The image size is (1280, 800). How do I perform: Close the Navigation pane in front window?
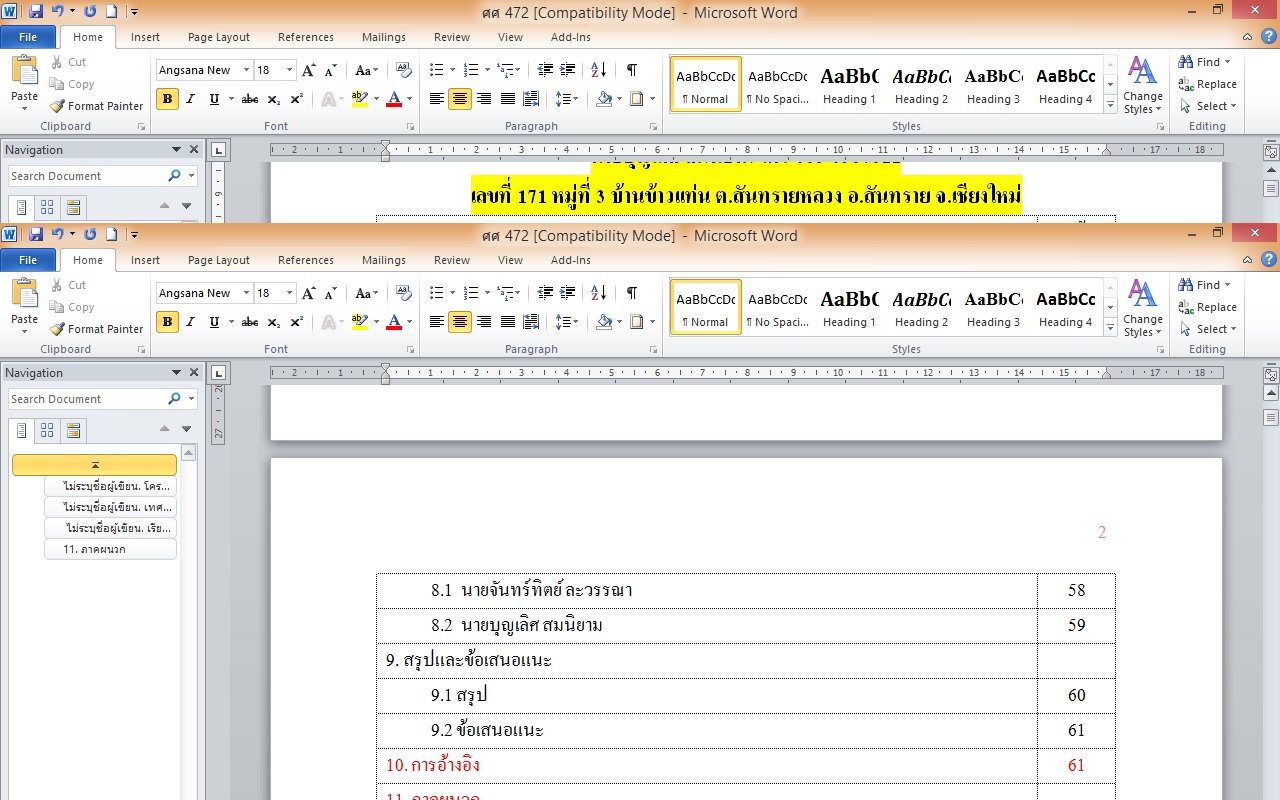[194, 372]
